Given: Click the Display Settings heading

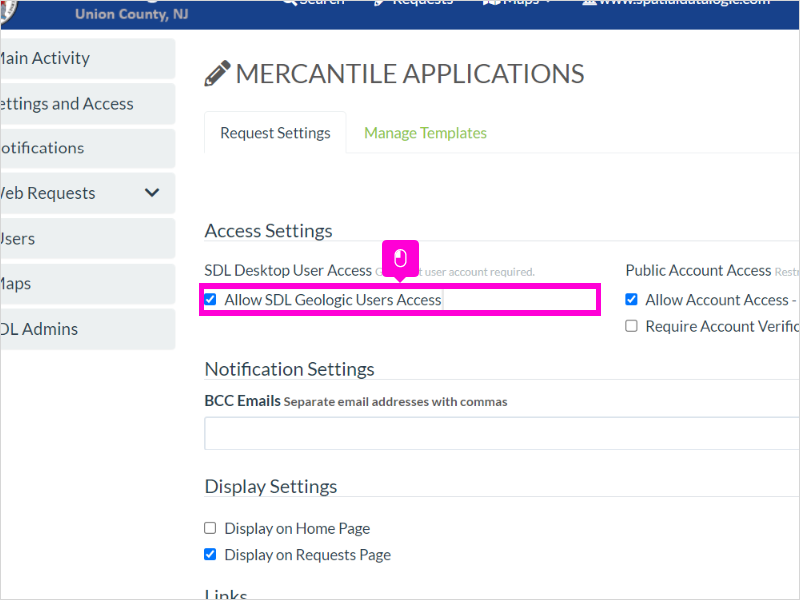Looking at the screenshot, I should pos(271,486).
